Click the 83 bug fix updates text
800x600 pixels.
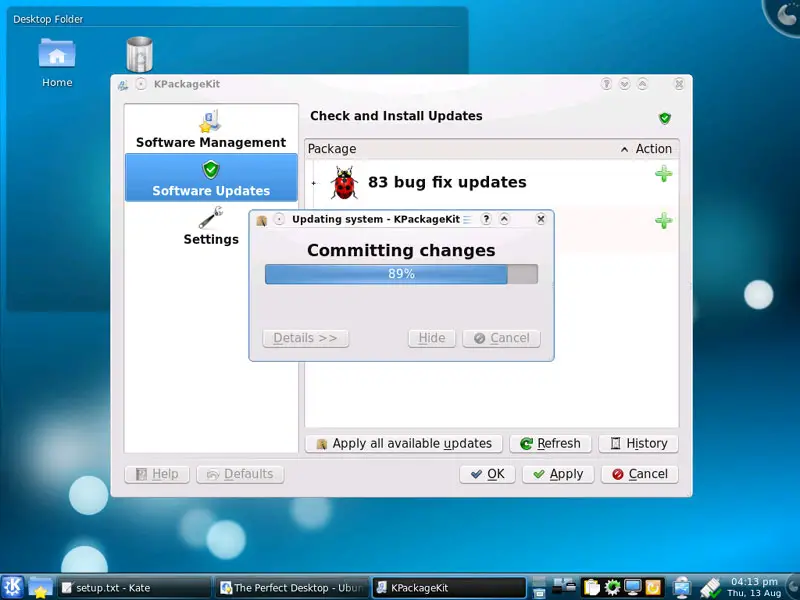(447, 182)
